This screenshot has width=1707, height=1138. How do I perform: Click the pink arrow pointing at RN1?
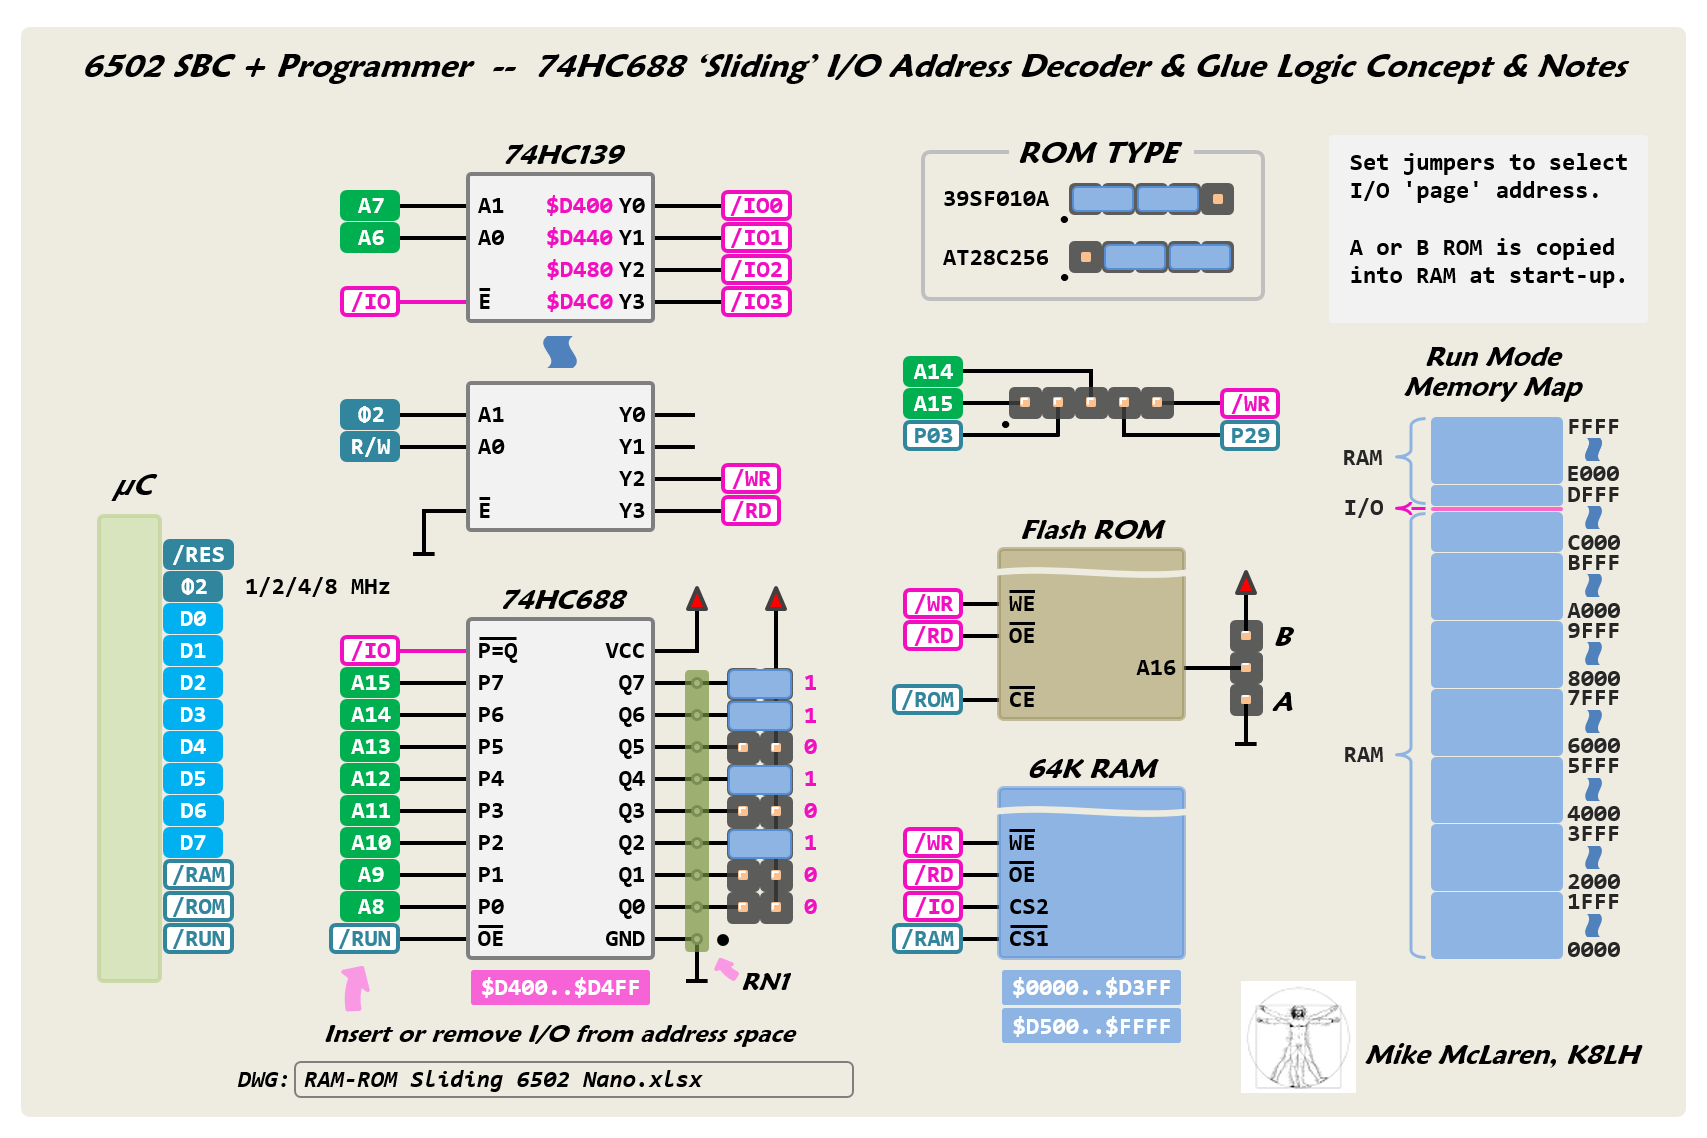726,969
